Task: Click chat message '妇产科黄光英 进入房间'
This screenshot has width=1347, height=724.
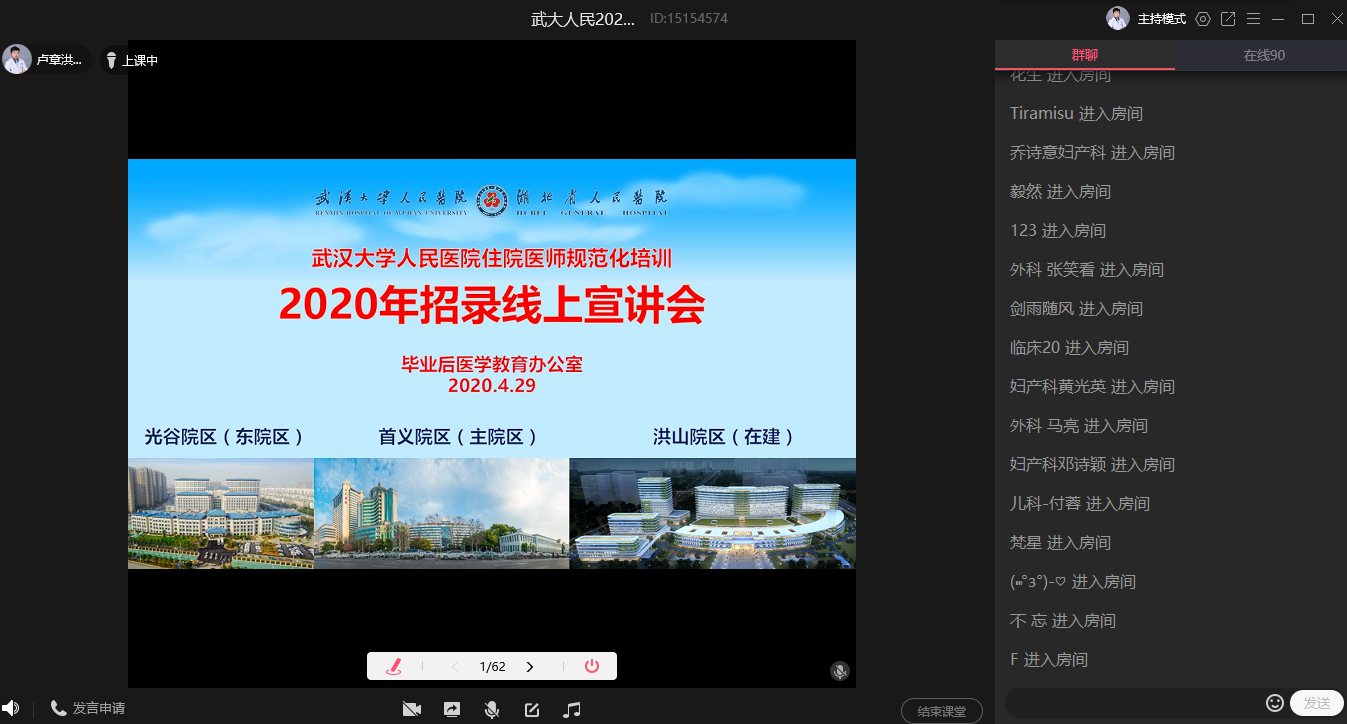Action: (x=1092, y=386)
